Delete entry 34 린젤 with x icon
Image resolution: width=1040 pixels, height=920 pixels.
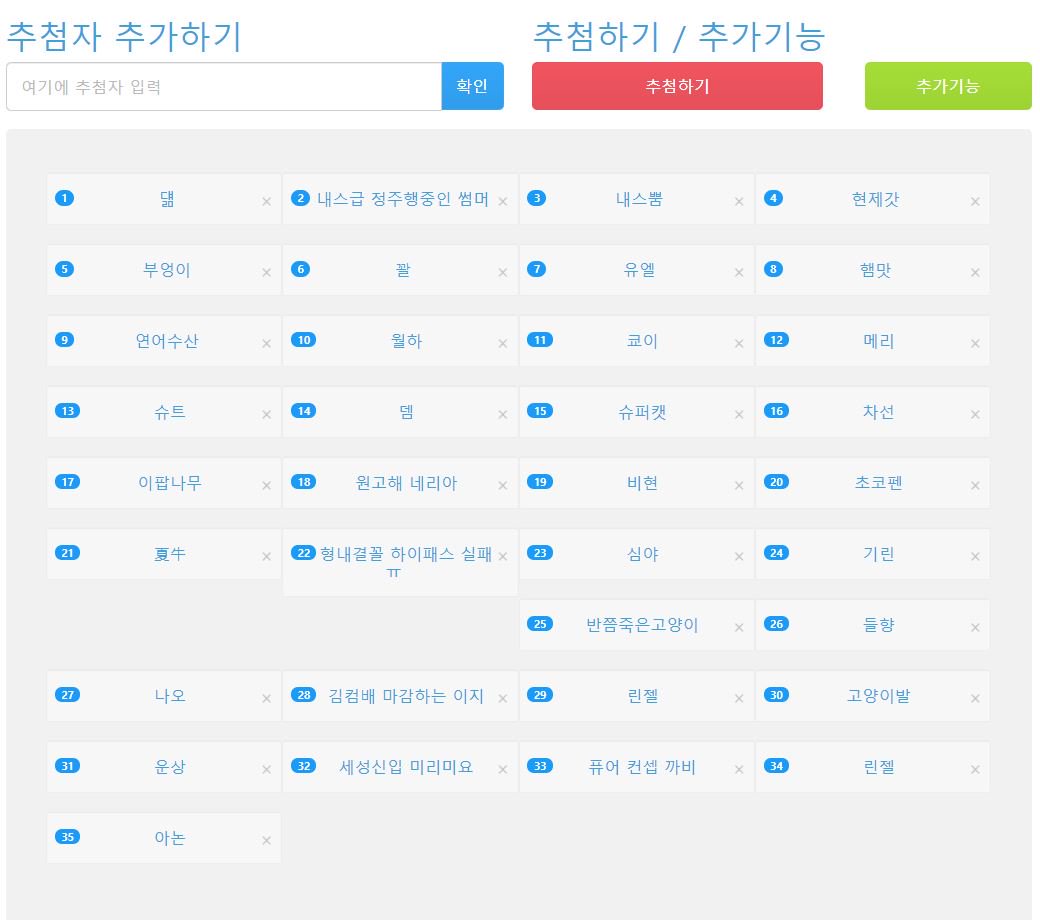(975, 769)
